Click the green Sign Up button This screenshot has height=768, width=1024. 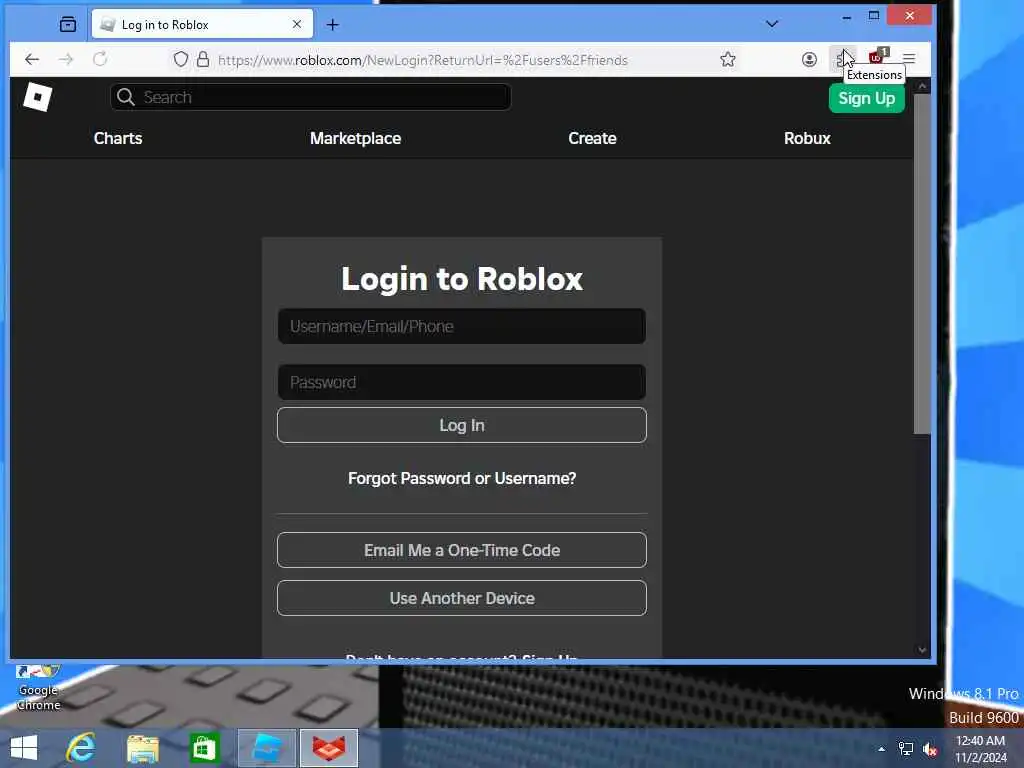[867, 99]
